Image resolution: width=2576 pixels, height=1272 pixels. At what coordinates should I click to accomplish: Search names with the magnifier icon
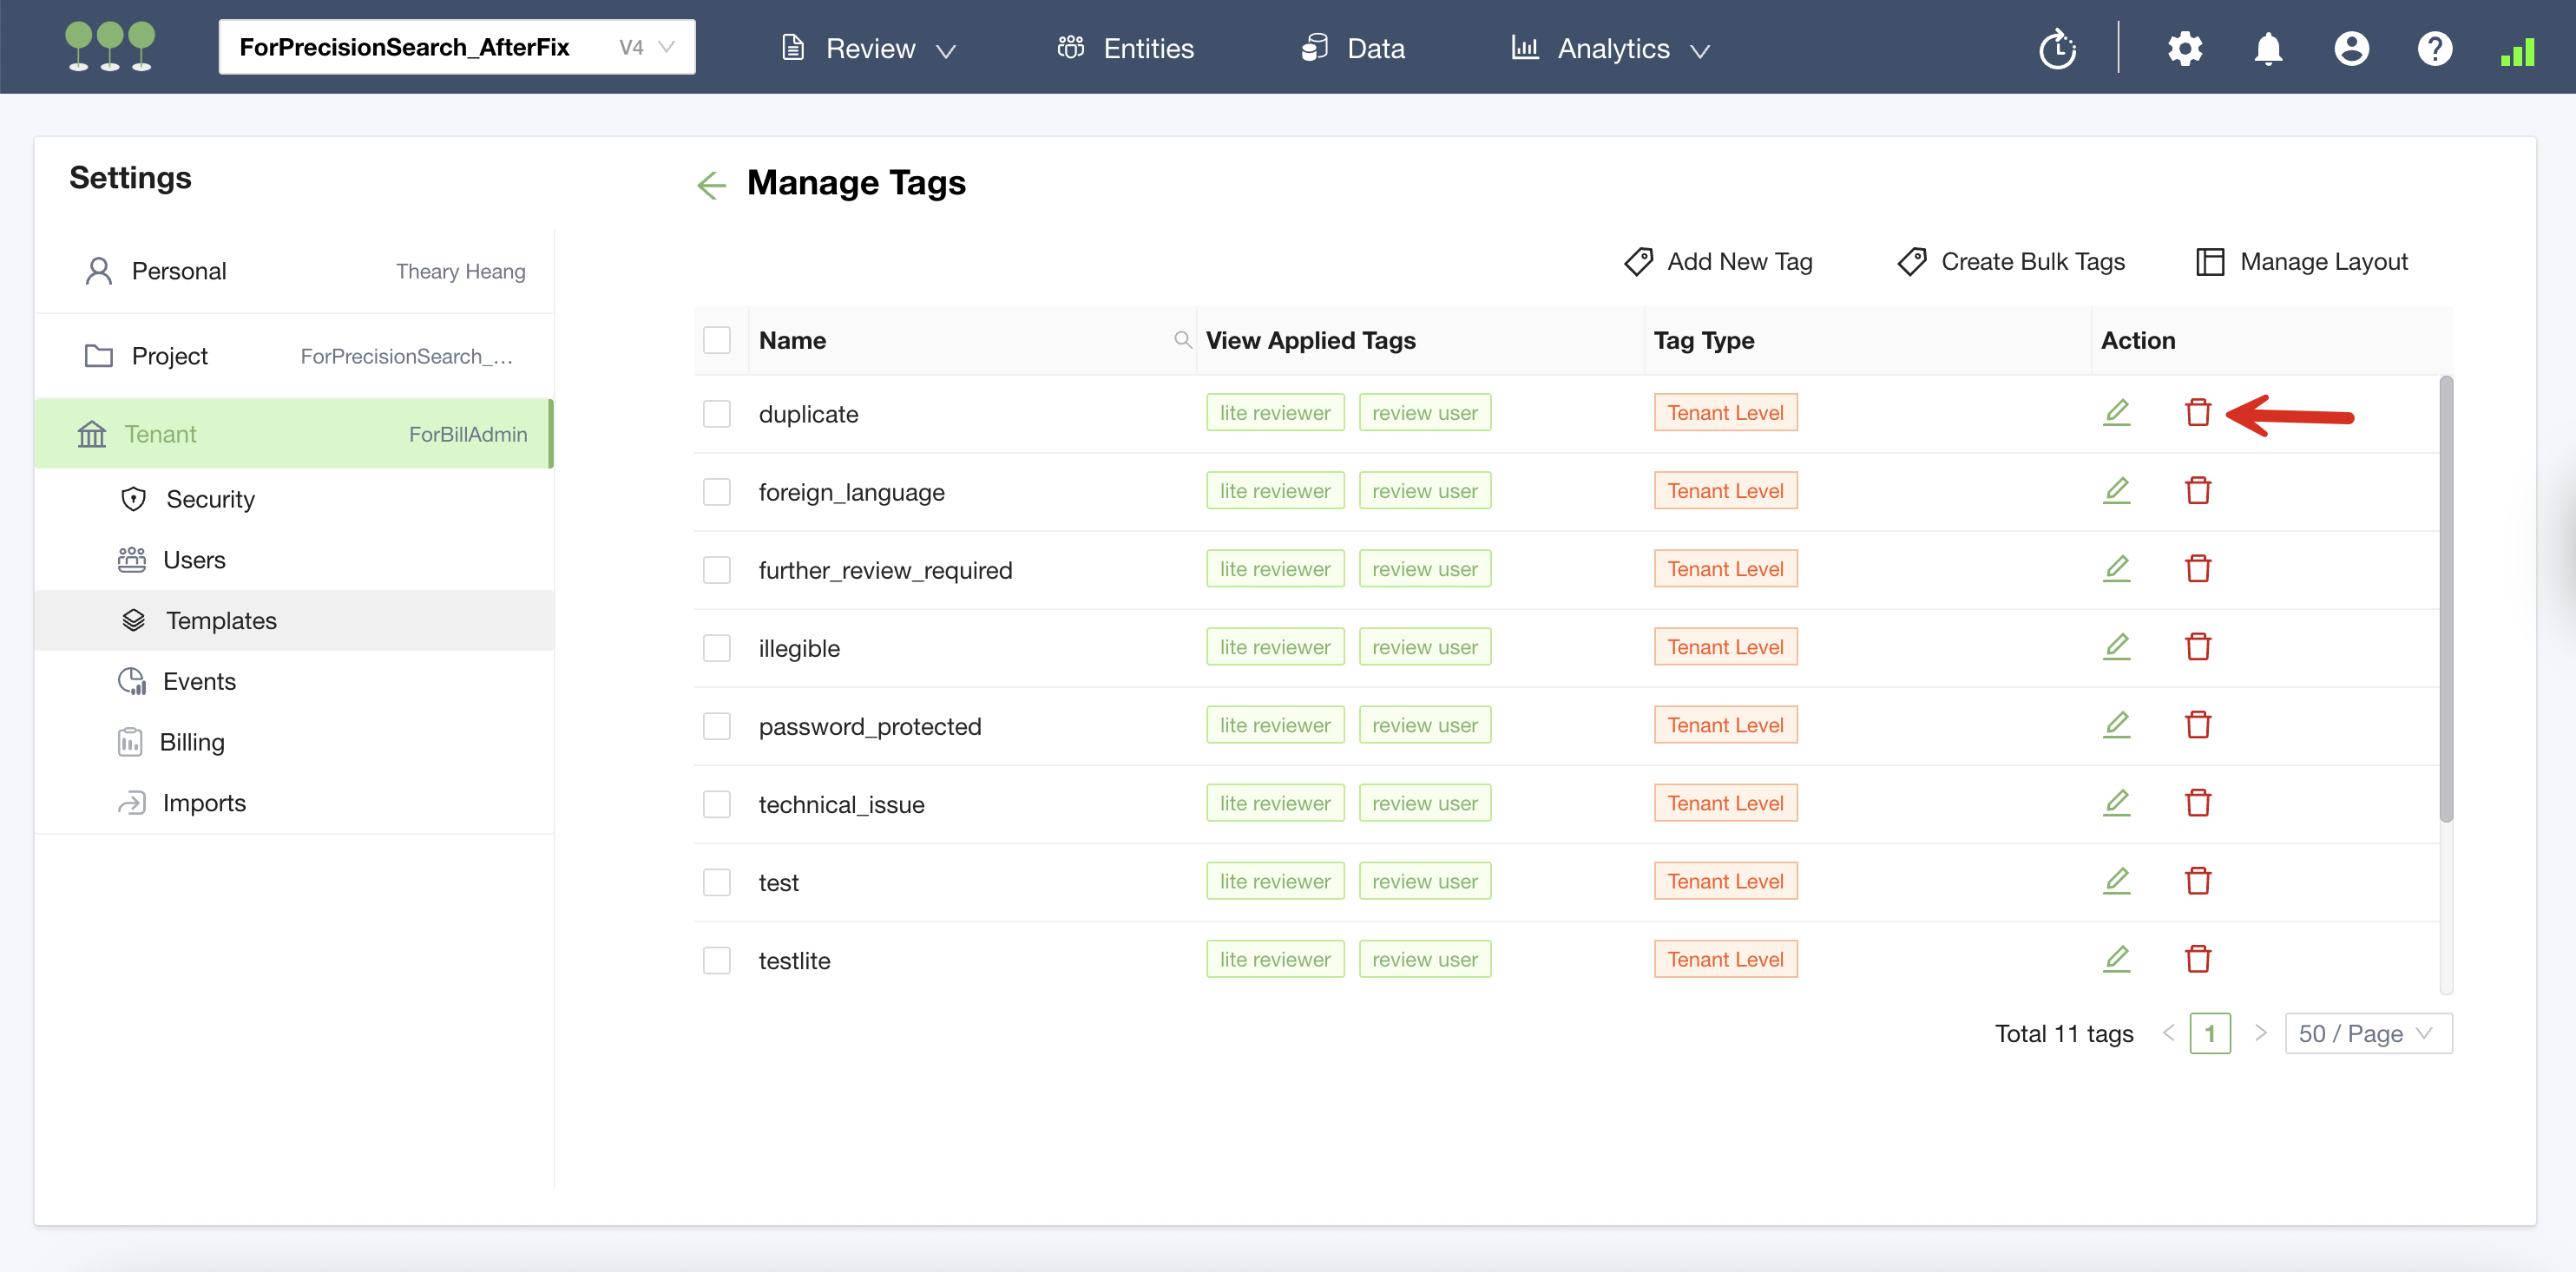pos(1182,340)
